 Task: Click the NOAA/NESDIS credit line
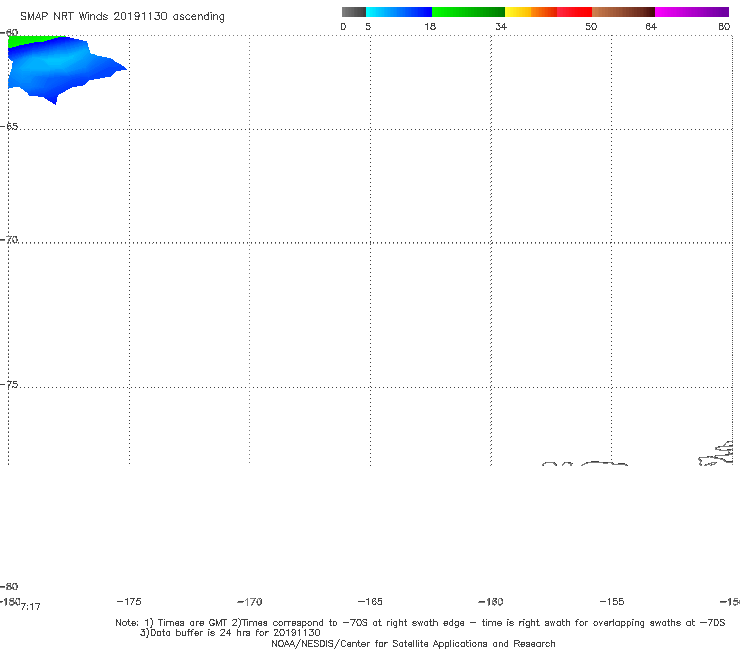point(413,644)
